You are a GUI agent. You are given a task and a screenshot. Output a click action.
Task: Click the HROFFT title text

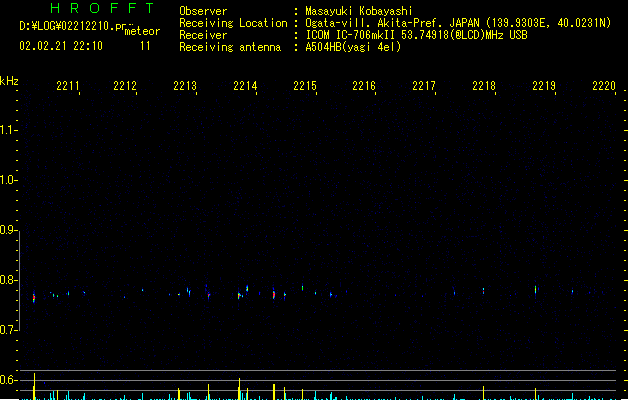point(102,8)
